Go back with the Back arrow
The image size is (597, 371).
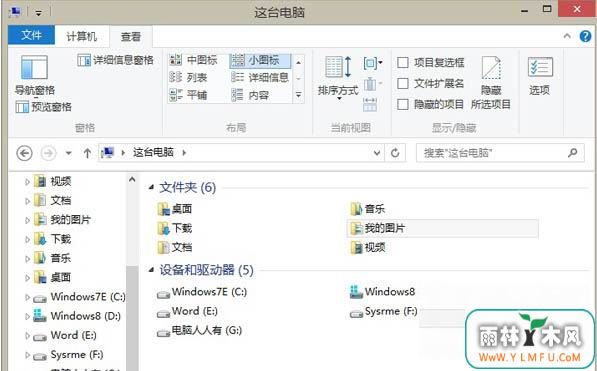pos(24,154)
